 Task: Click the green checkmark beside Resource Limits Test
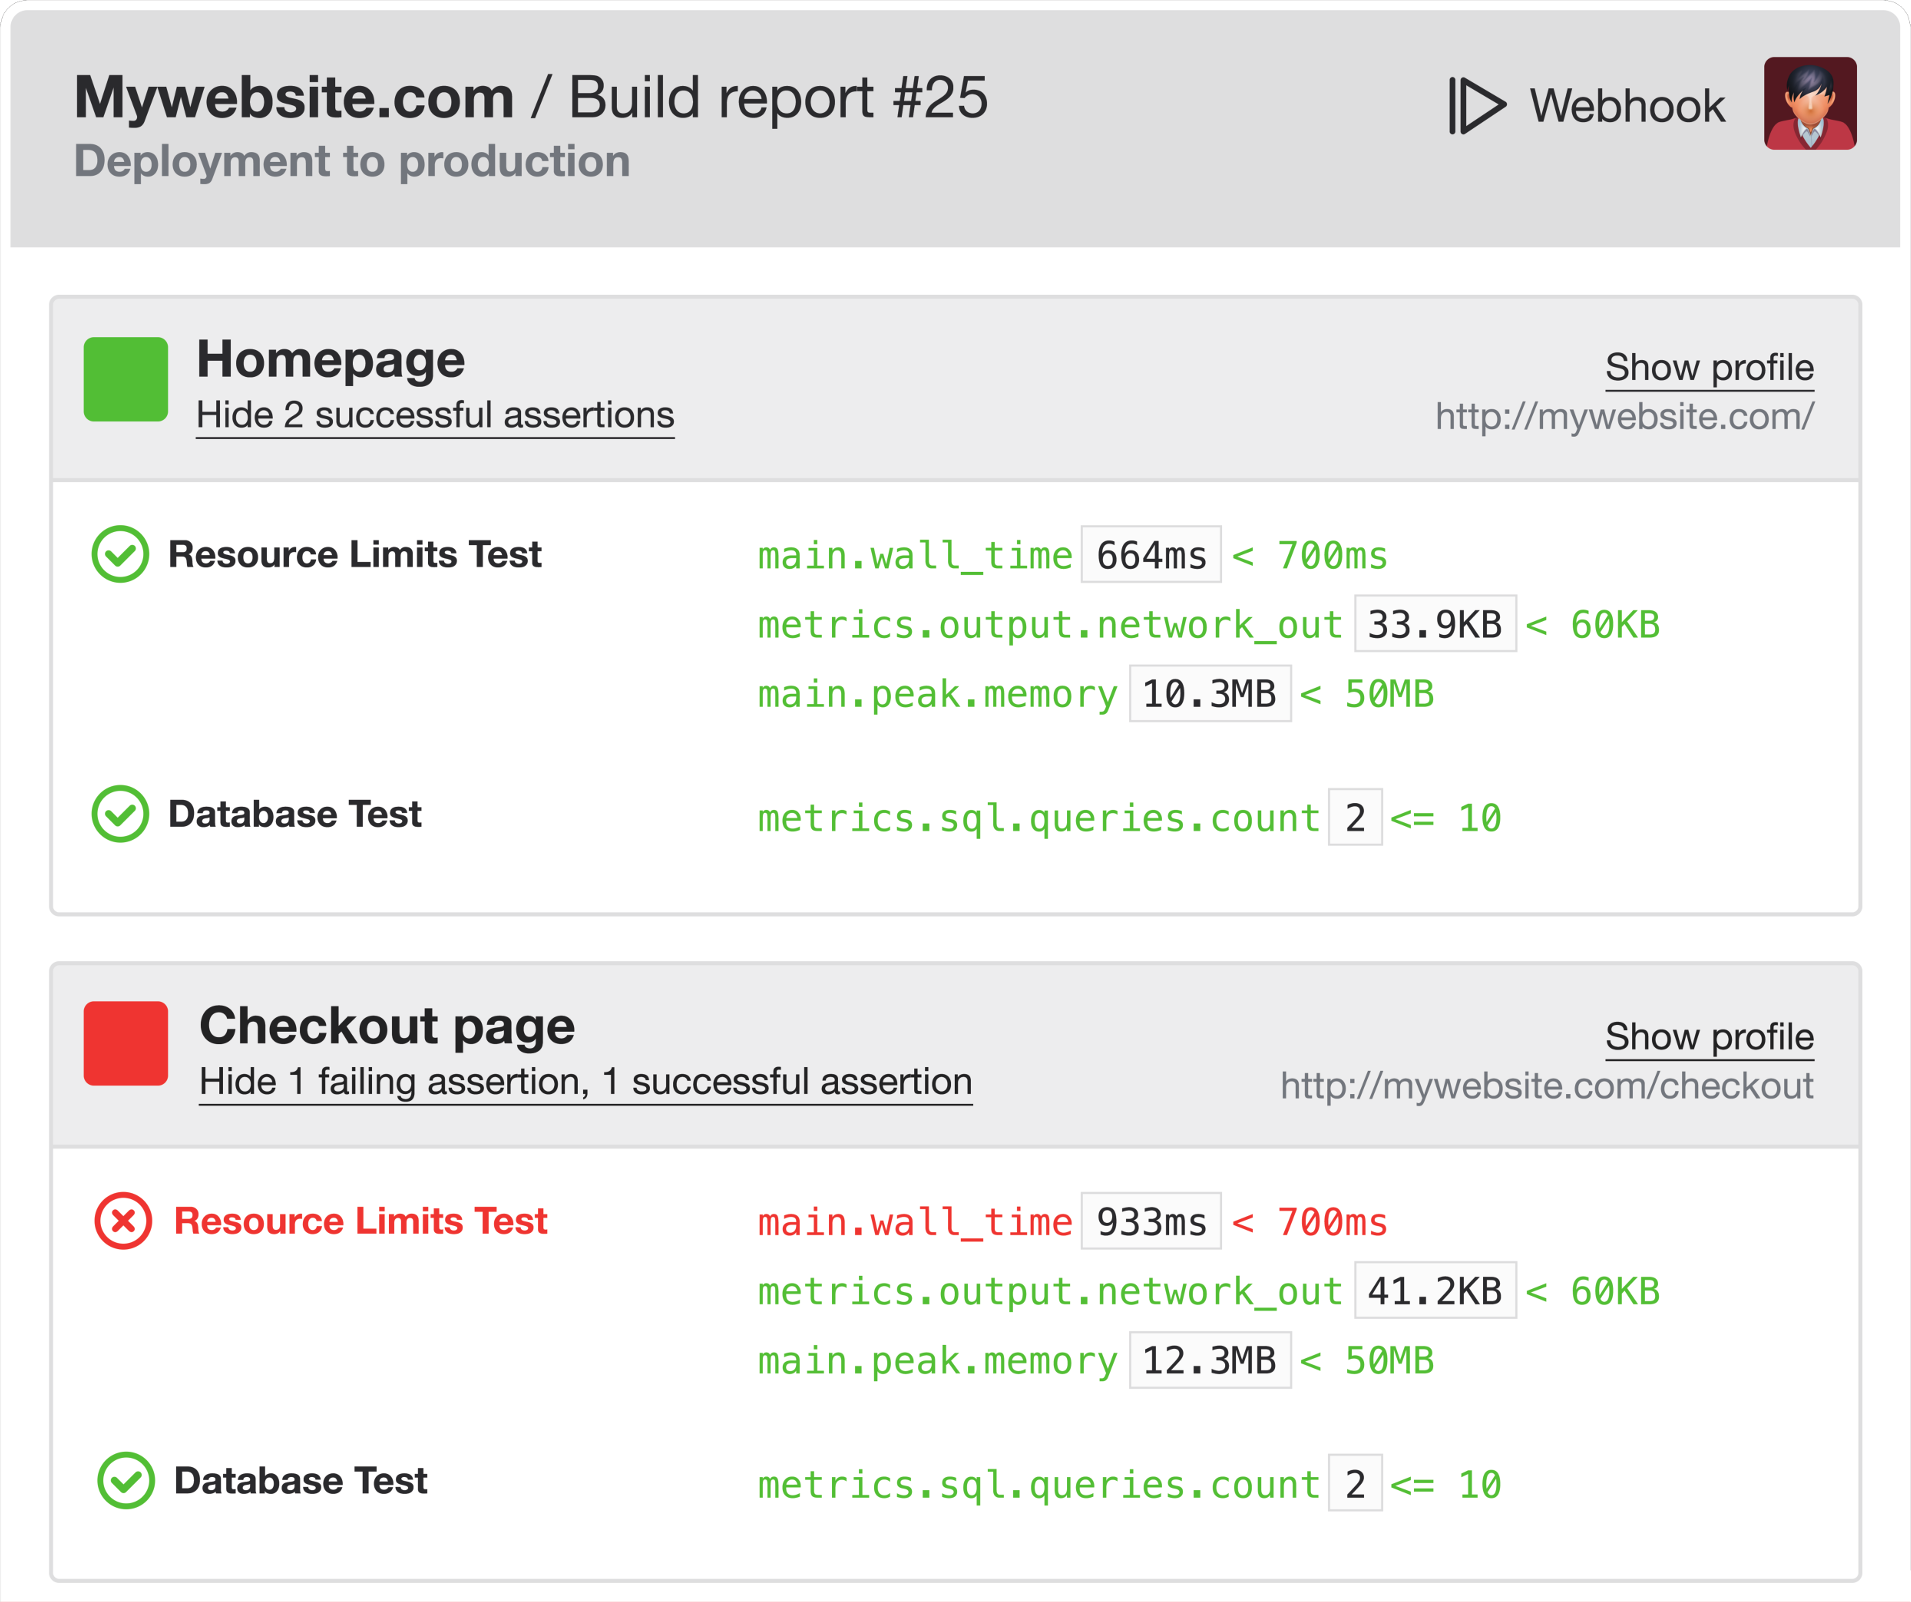(x=121, y=553)
